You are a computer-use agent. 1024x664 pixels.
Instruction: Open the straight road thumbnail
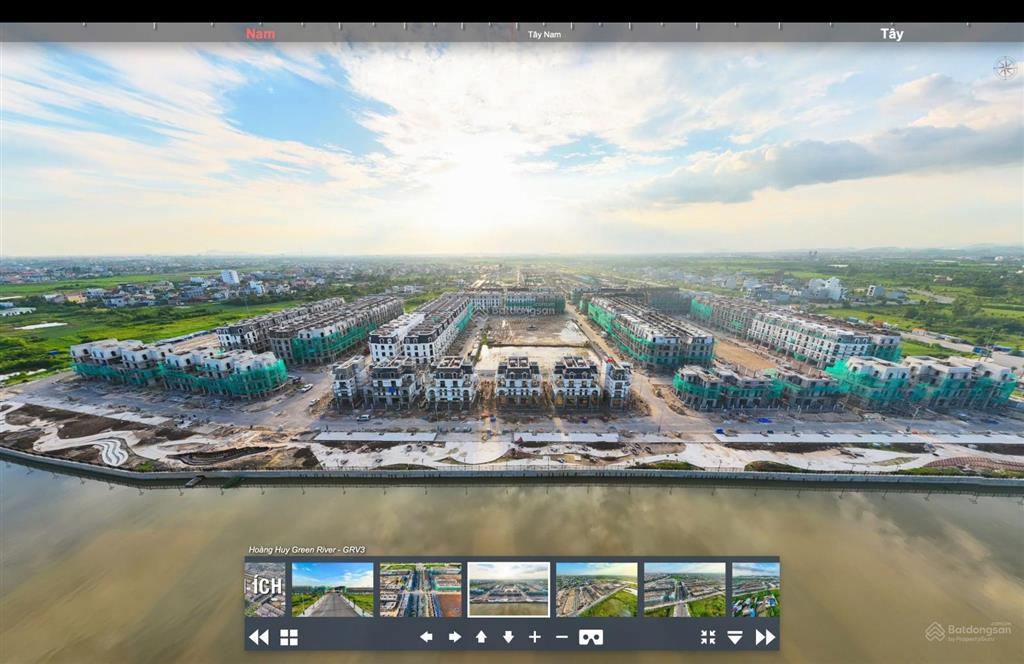point(332,590)
